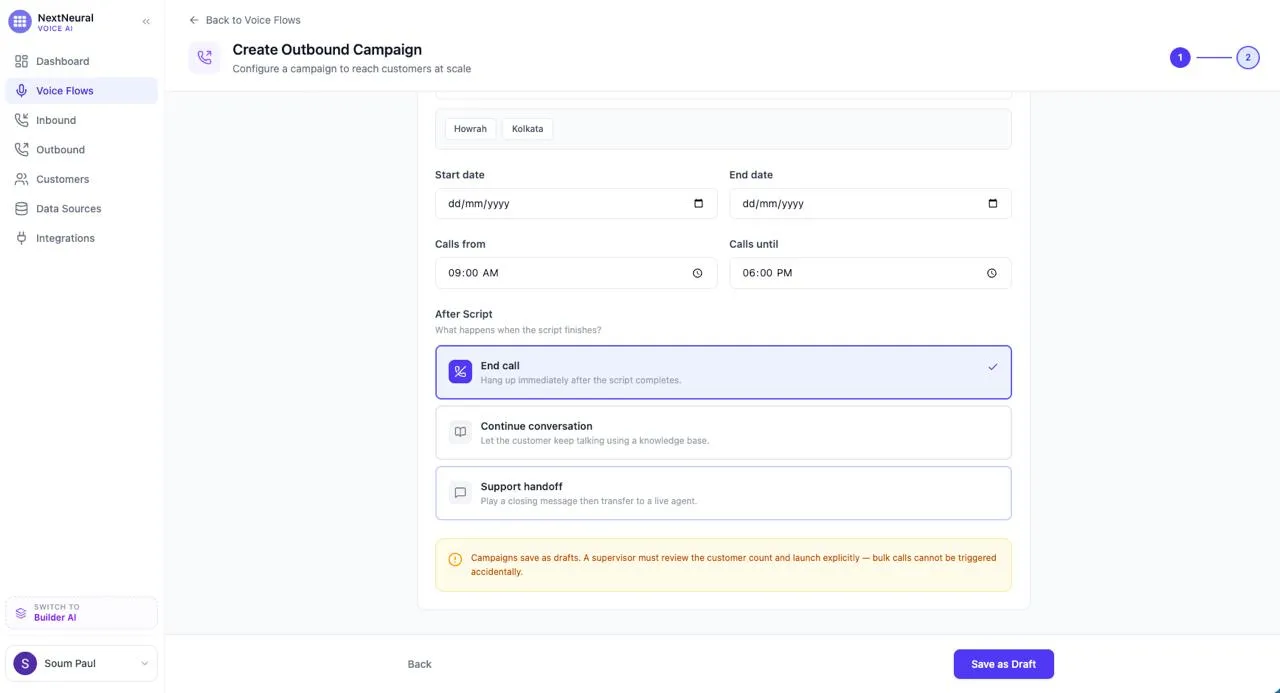Viewport: 1280px width, 693px height.
Task: Click the Integrations plug icon
Action: [22, 238]
